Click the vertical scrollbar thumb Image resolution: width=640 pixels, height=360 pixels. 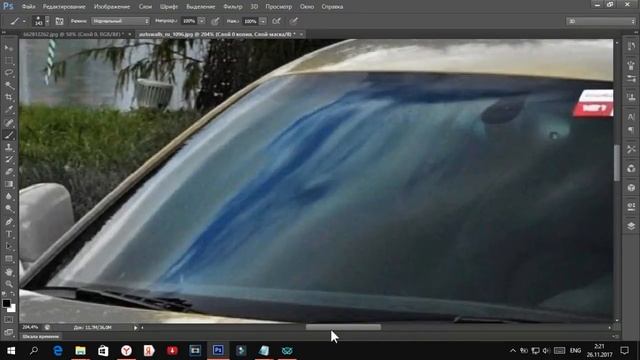616,163
